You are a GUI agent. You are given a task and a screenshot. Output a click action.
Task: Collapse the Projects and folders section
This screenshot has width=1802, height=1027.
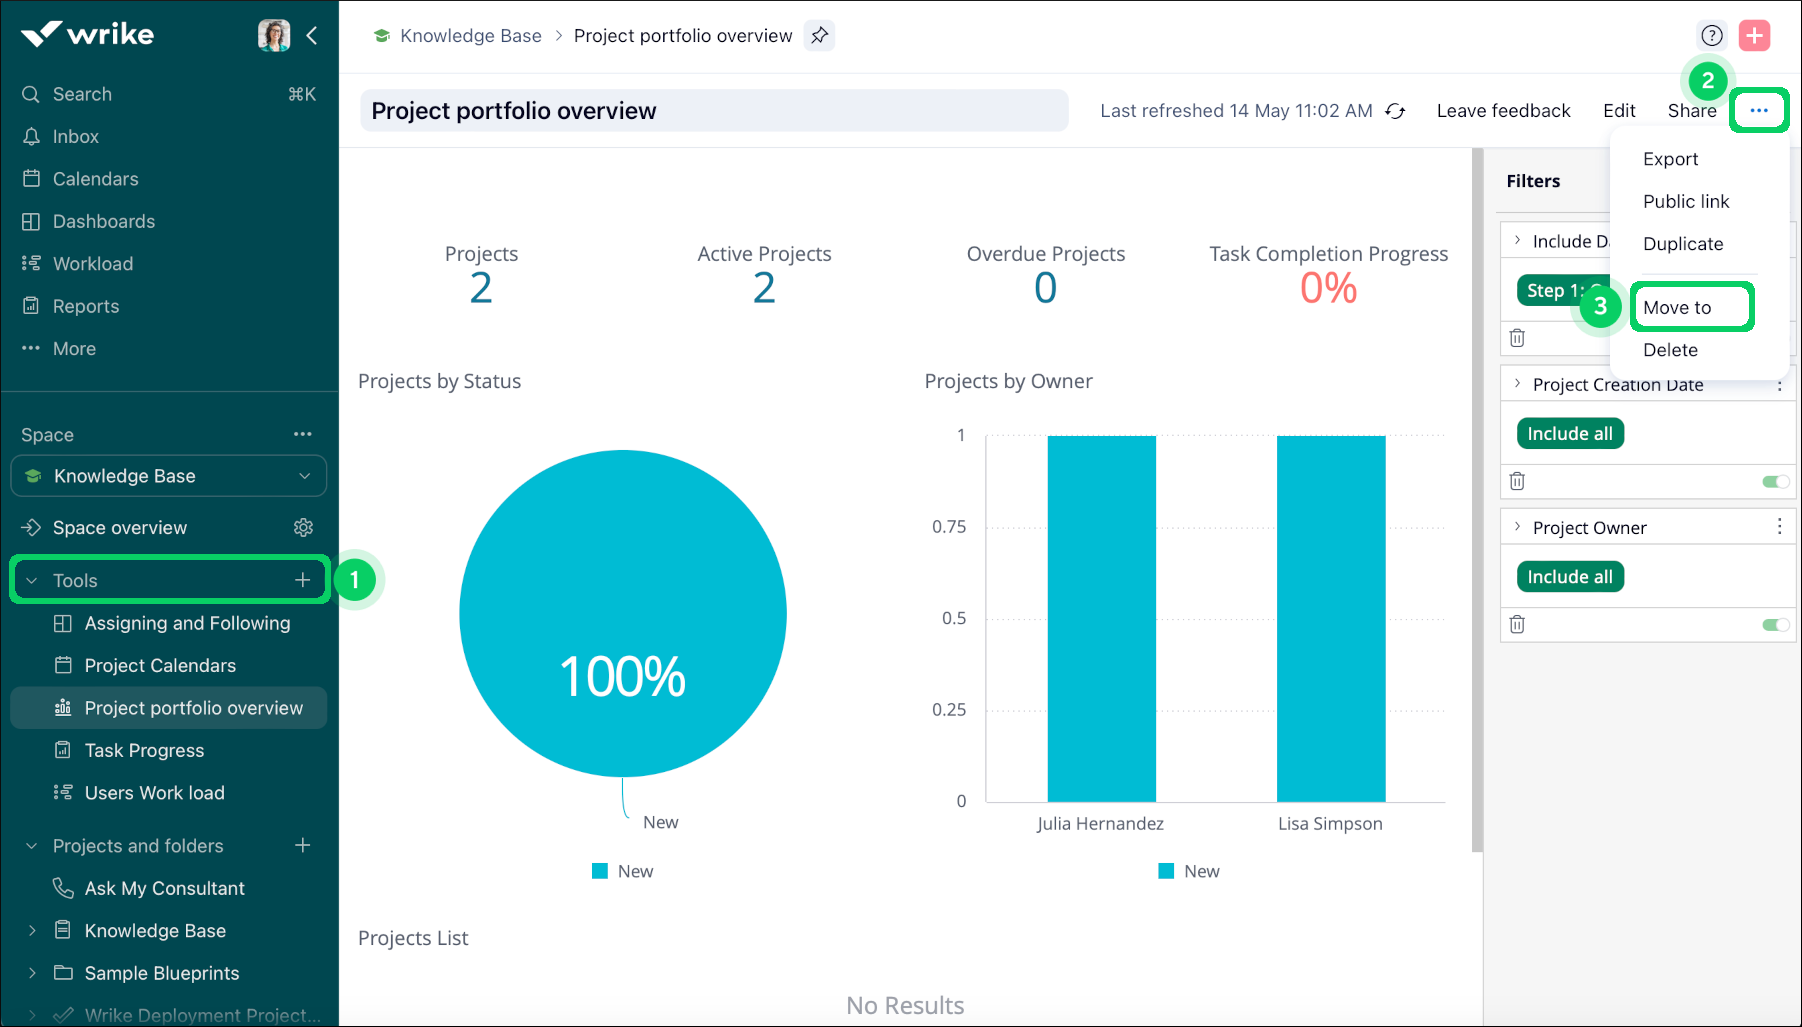(x=32, y=846)
